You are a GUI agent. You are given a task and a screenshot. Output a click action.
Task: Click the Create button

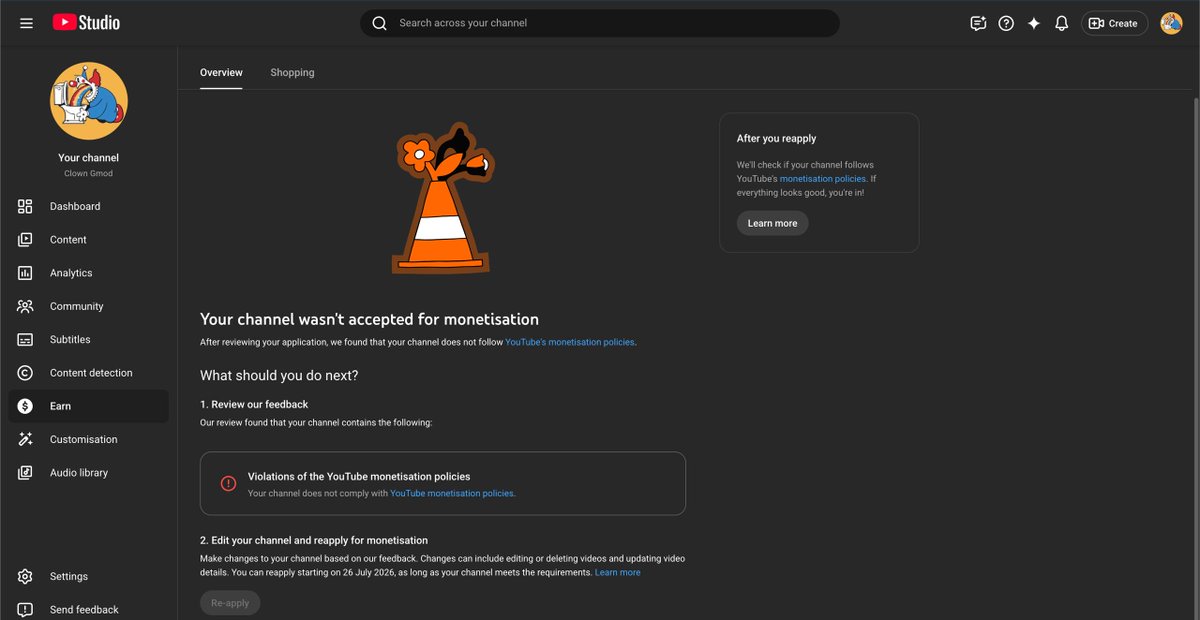pos(1114,23)
